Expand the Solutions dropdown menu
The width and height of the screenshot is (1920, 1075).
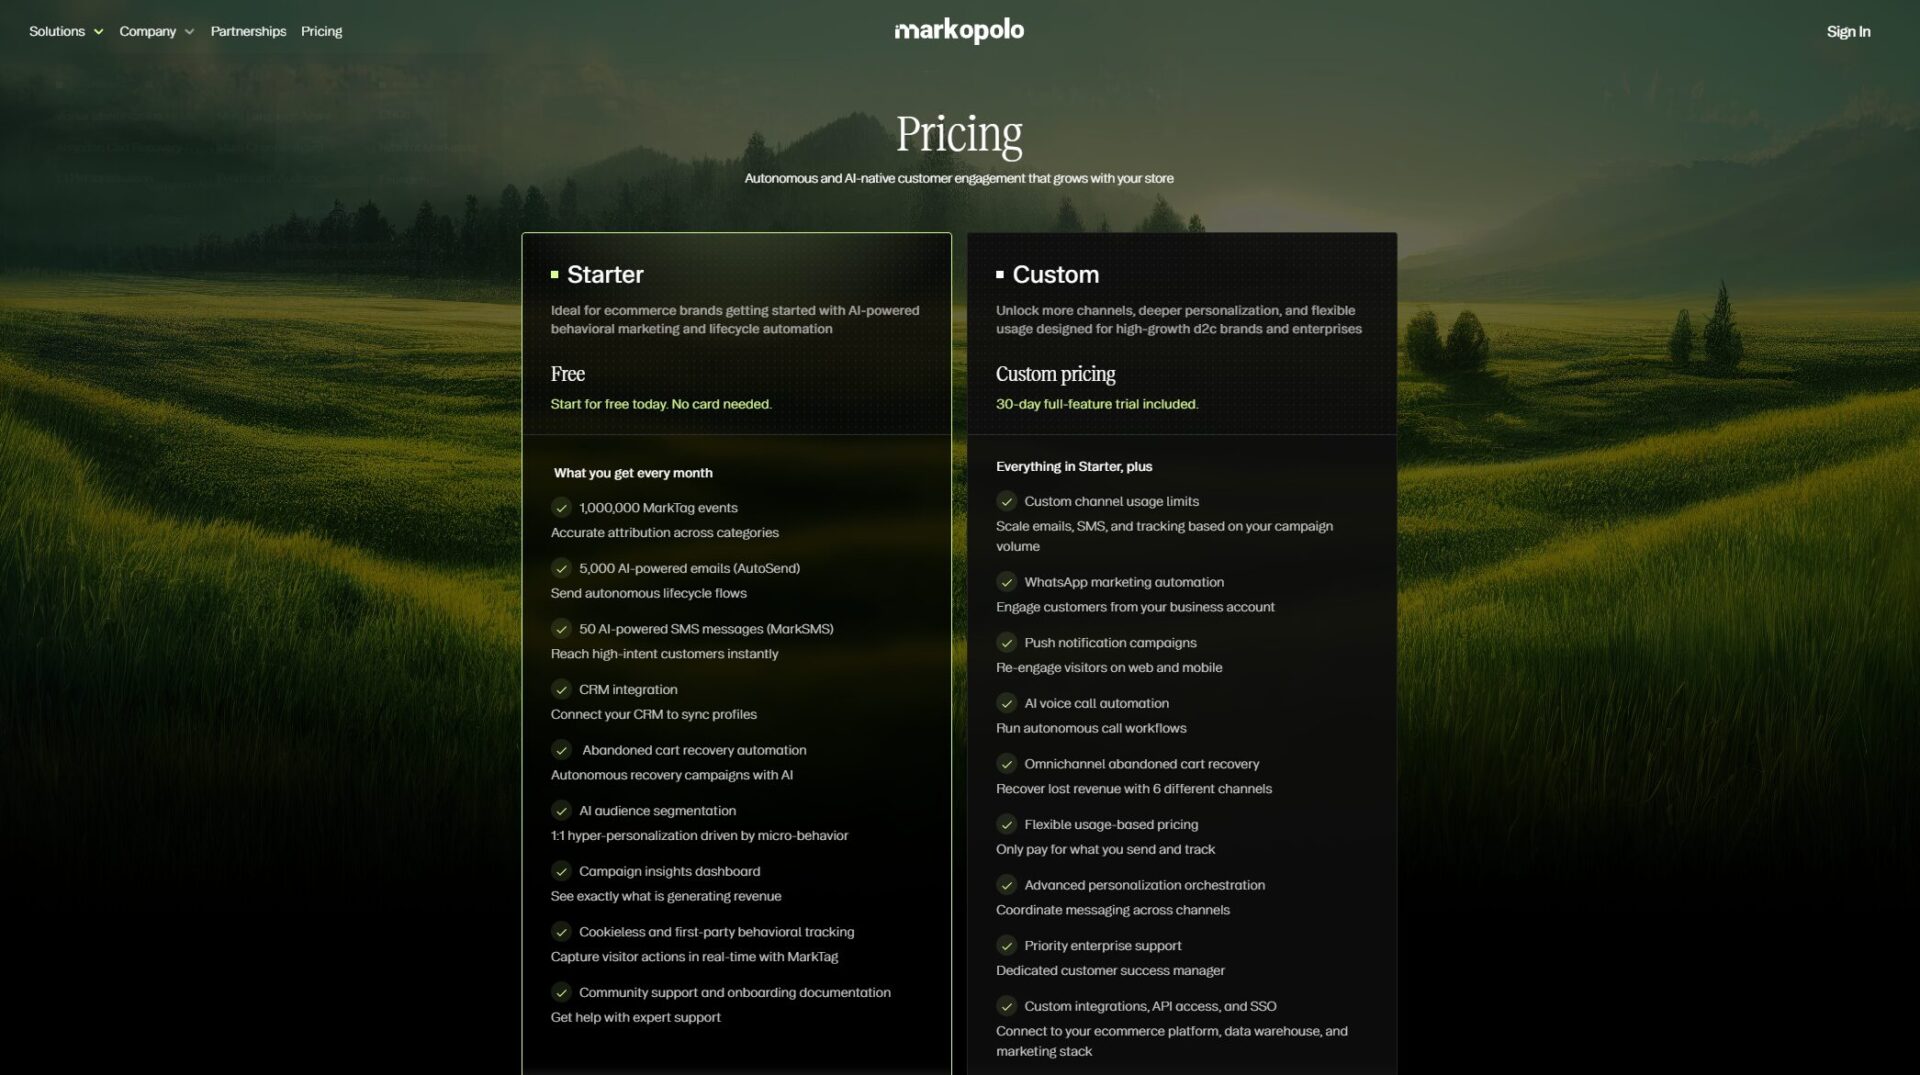coord(57,31)
